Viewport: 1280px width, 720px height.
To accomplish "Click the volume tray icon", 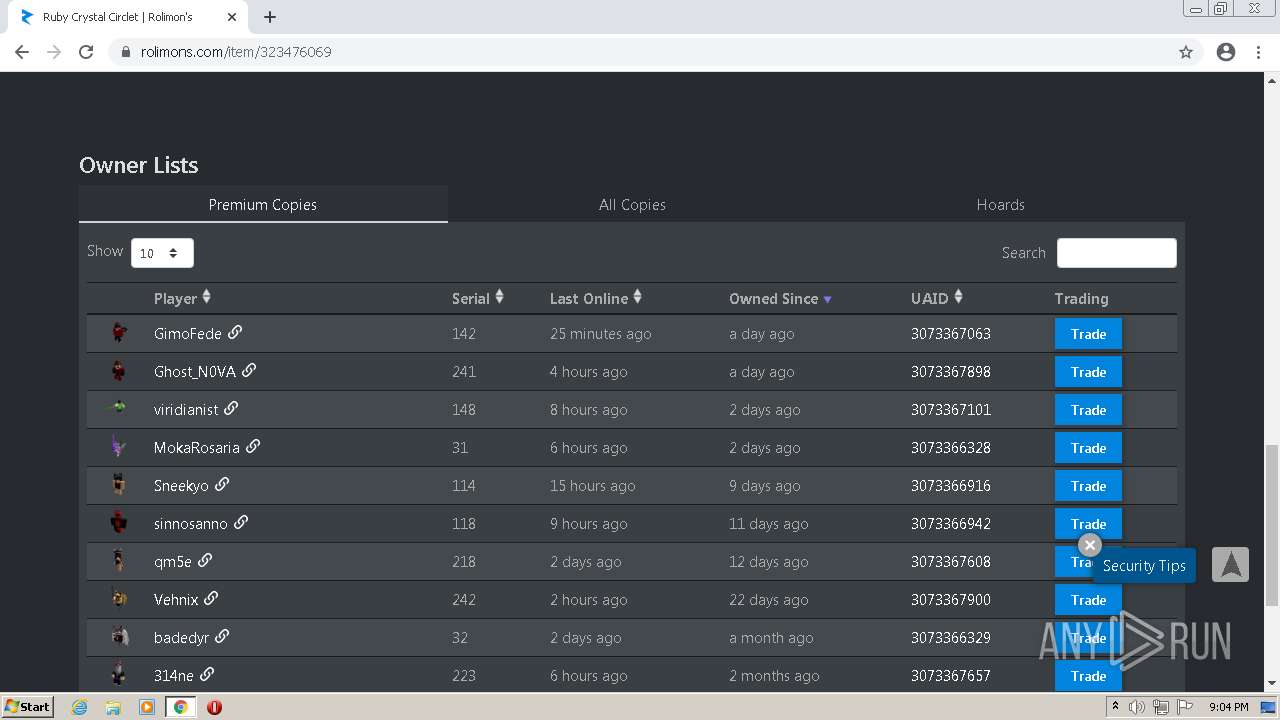I will pos(1137,707).
